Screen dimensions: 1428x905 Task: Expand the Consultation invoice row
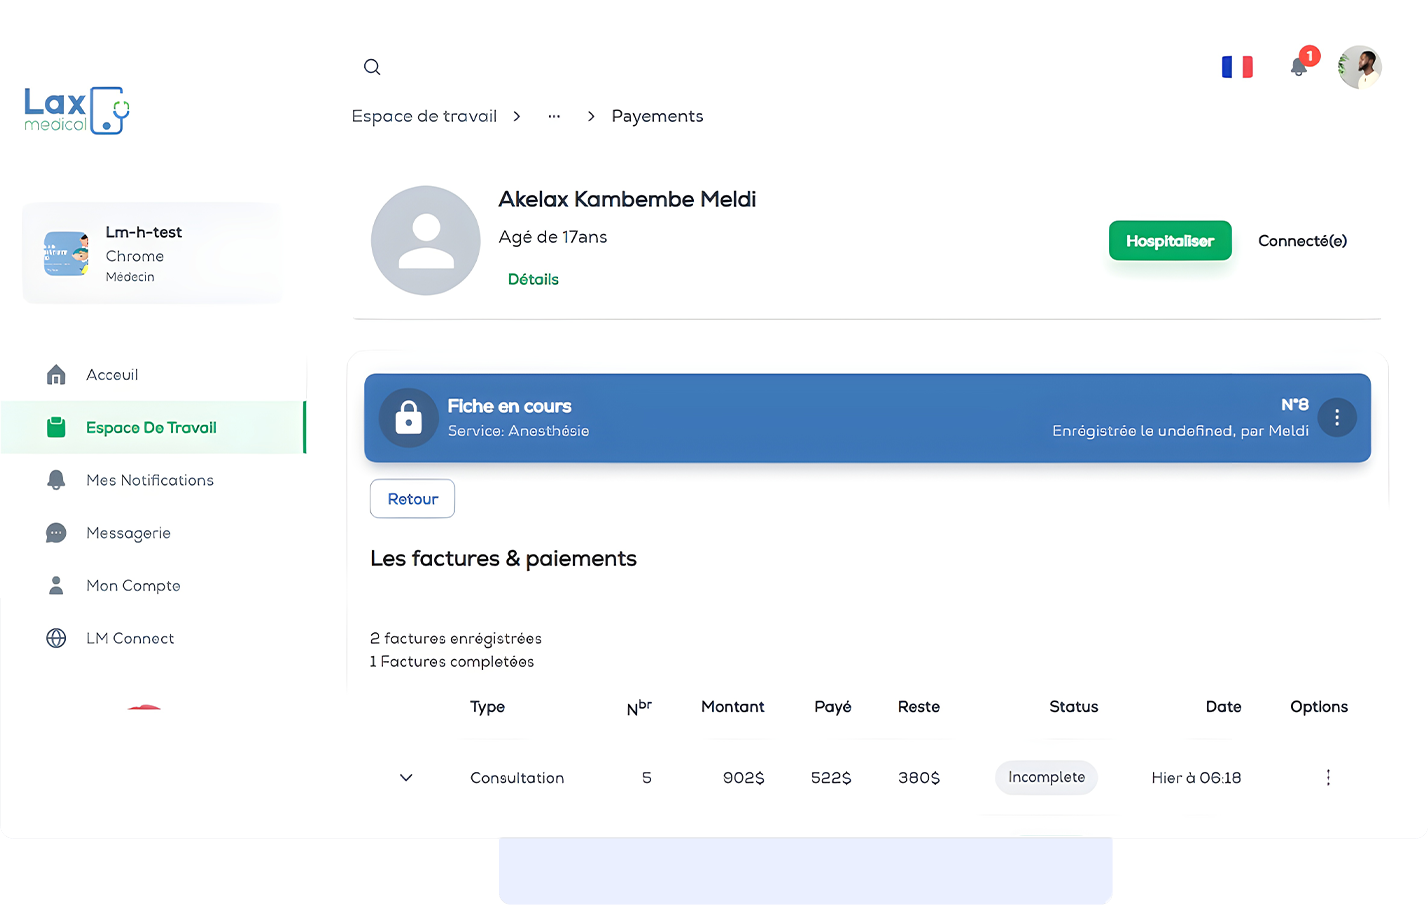coord(406,778)
